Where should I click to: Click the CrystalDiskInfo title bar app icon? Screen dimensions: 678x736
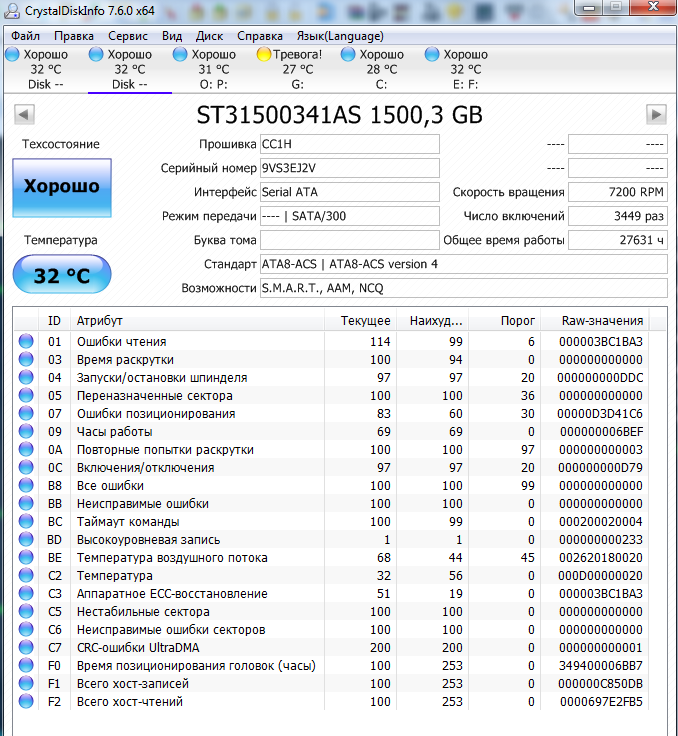coord(12,10)
